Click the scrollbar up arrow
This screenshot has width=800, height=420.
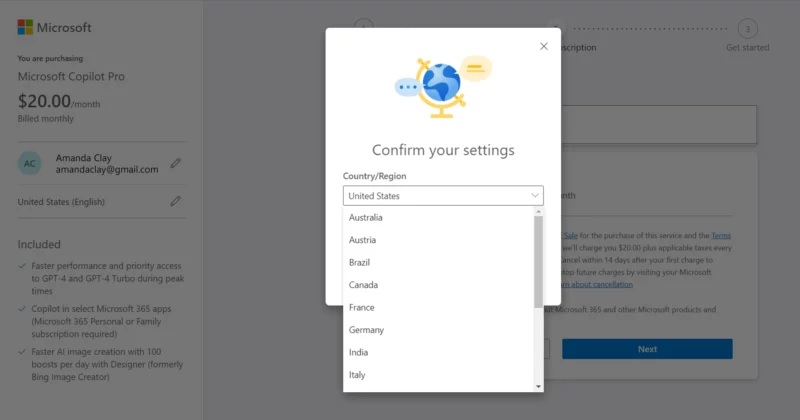coord(538,211)
